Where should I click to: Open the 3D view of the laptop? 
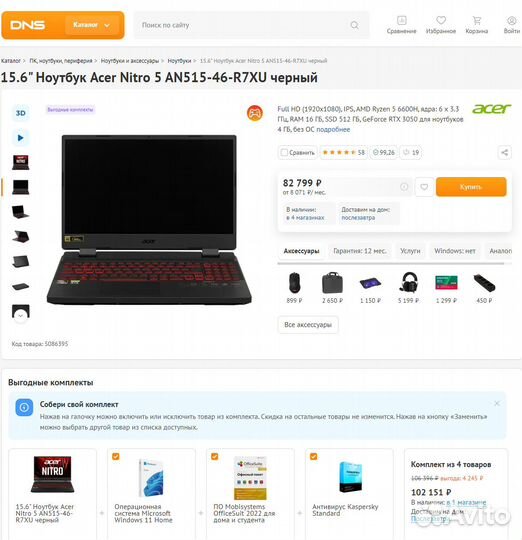tap(21, 113)
